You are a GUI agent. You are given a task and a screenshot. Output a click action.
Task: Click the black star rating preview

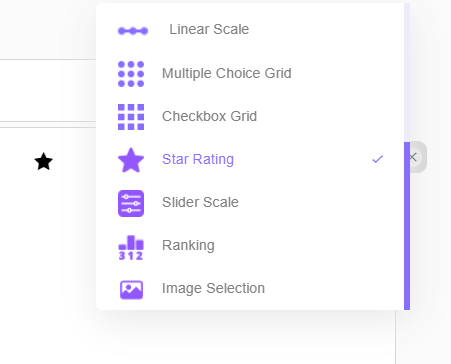click(44, 161)
